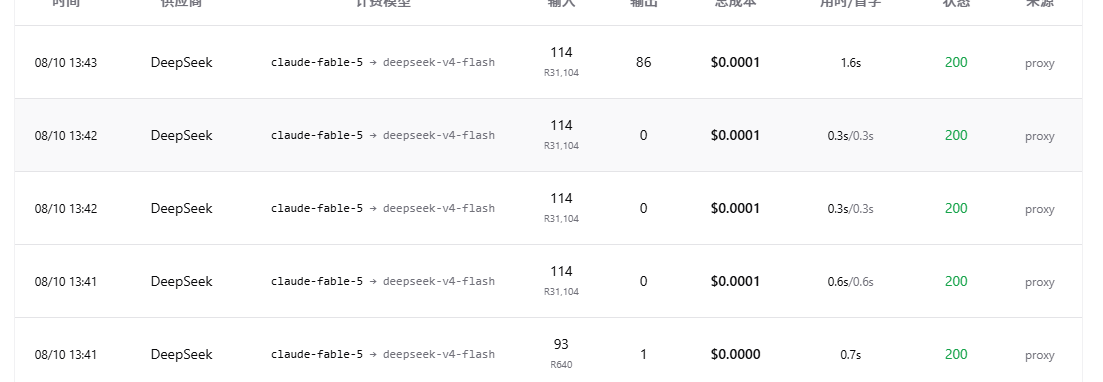Select the 08/10 13:43 timestamp cell
The width and height of the screenshot is (1103, 382).
tap(66, 63)
